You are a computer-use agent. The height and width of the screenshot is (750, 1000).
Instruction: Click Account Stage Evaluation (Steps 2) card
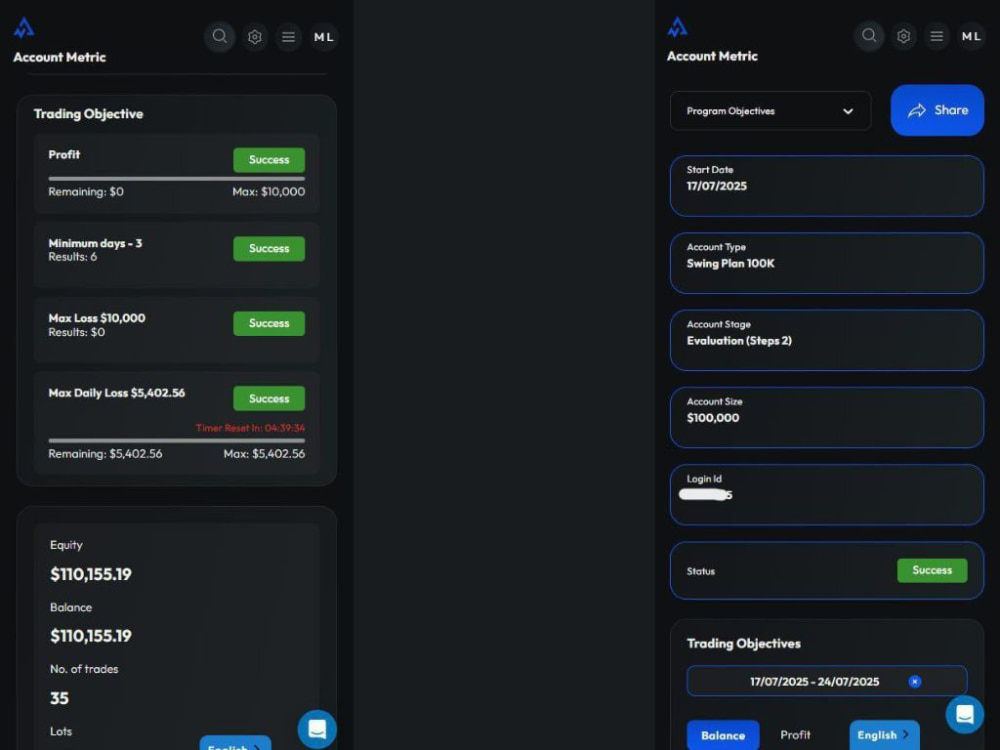coord(827,340)
